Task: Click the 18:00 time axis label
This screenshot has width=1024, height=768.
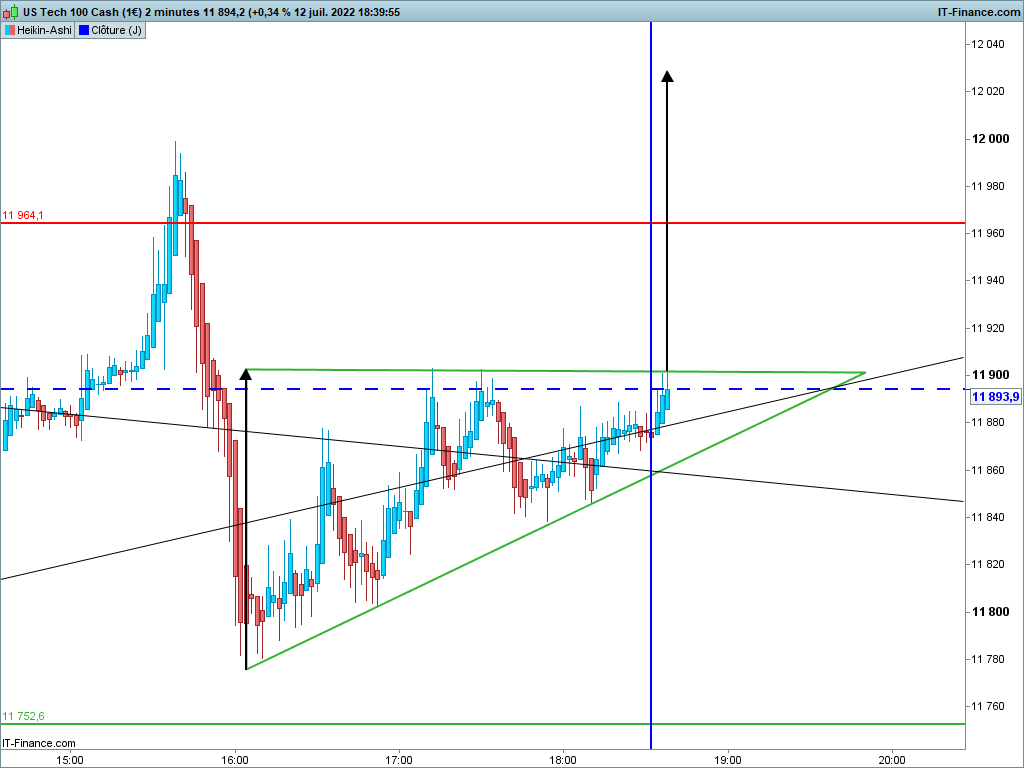Action: (562, 760)
